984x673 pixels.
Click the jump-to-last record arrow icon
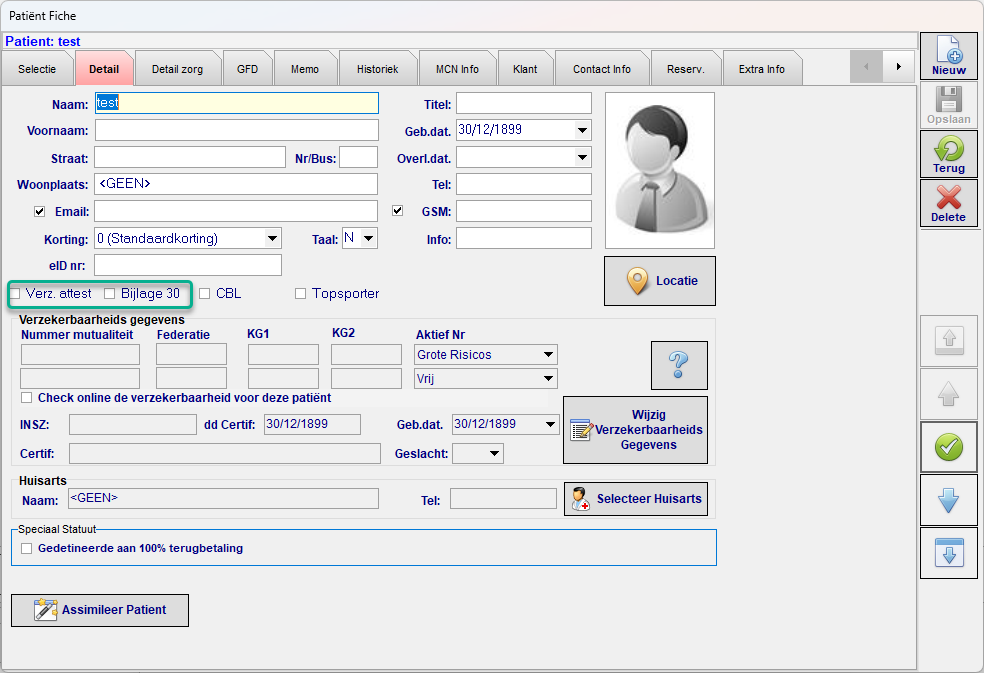click(x=948, y=553)
